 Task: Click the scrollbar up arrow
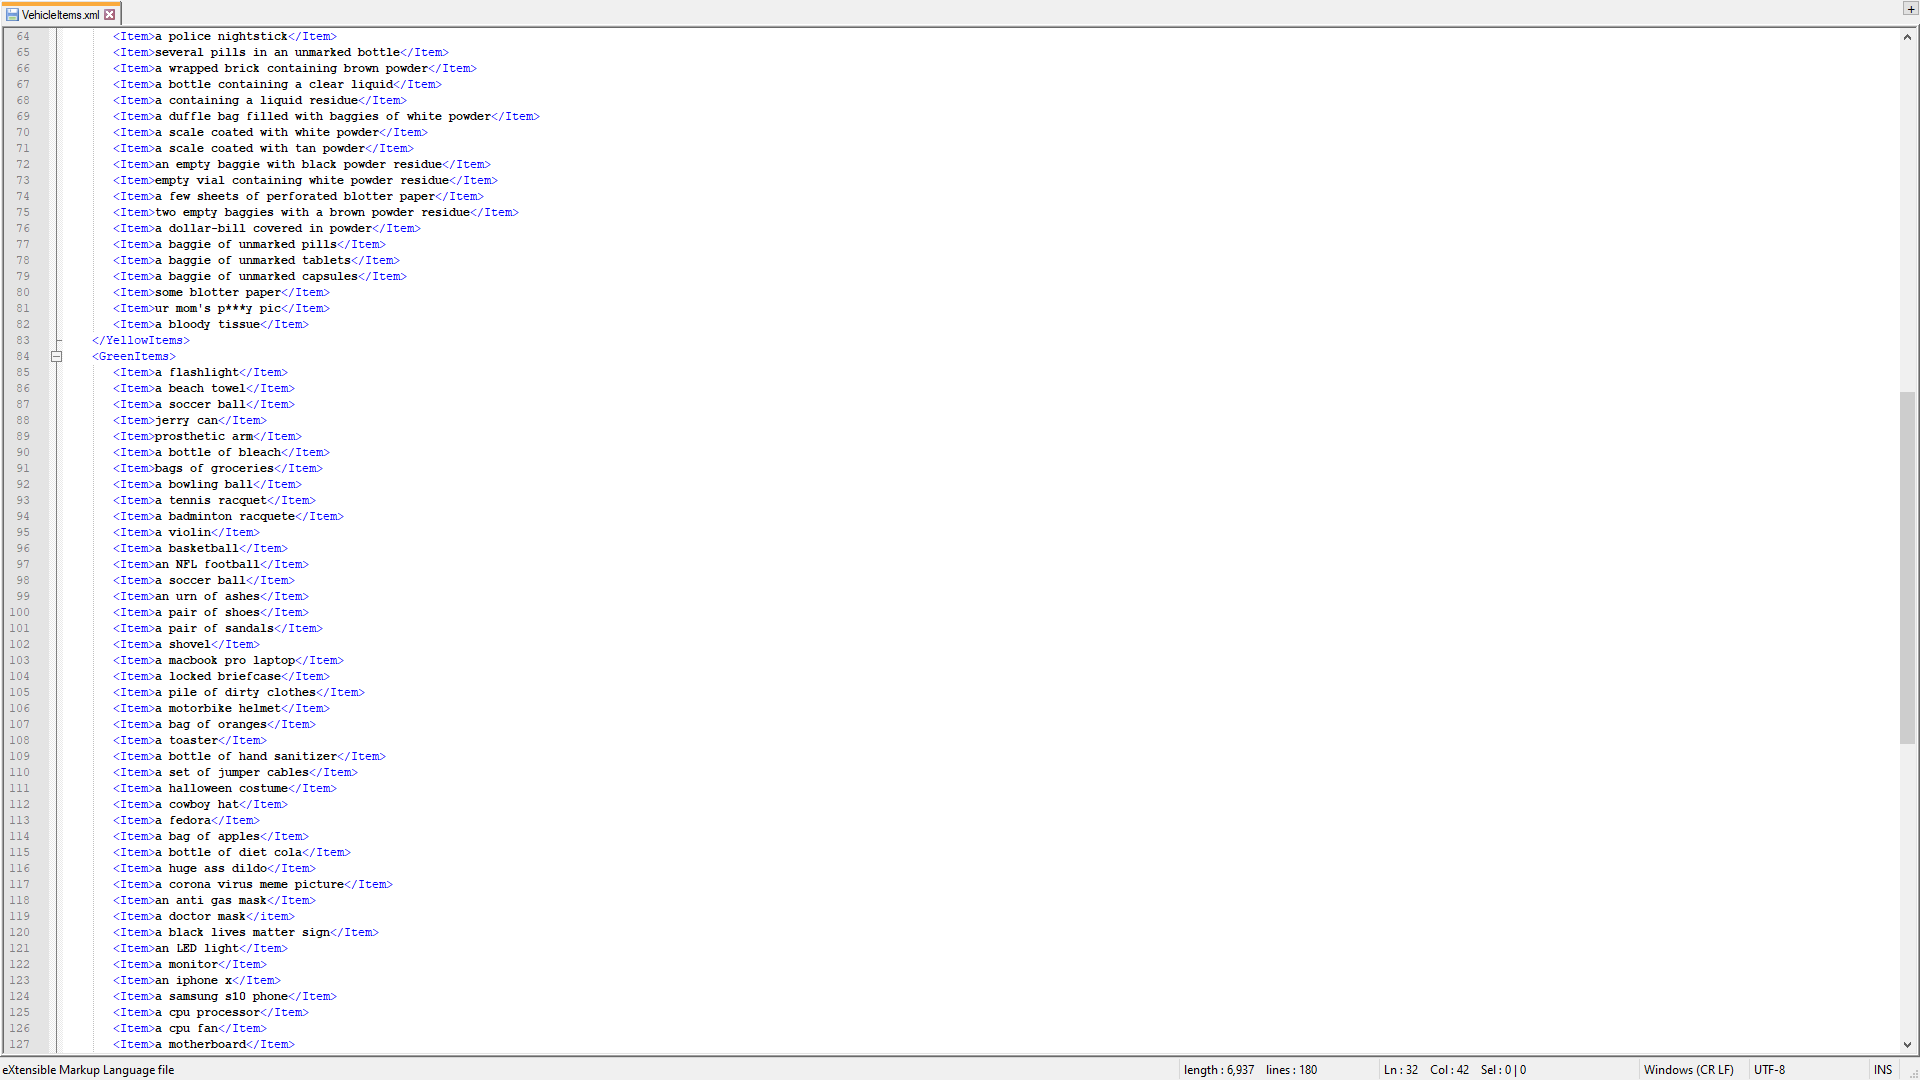click(1908, 37)
